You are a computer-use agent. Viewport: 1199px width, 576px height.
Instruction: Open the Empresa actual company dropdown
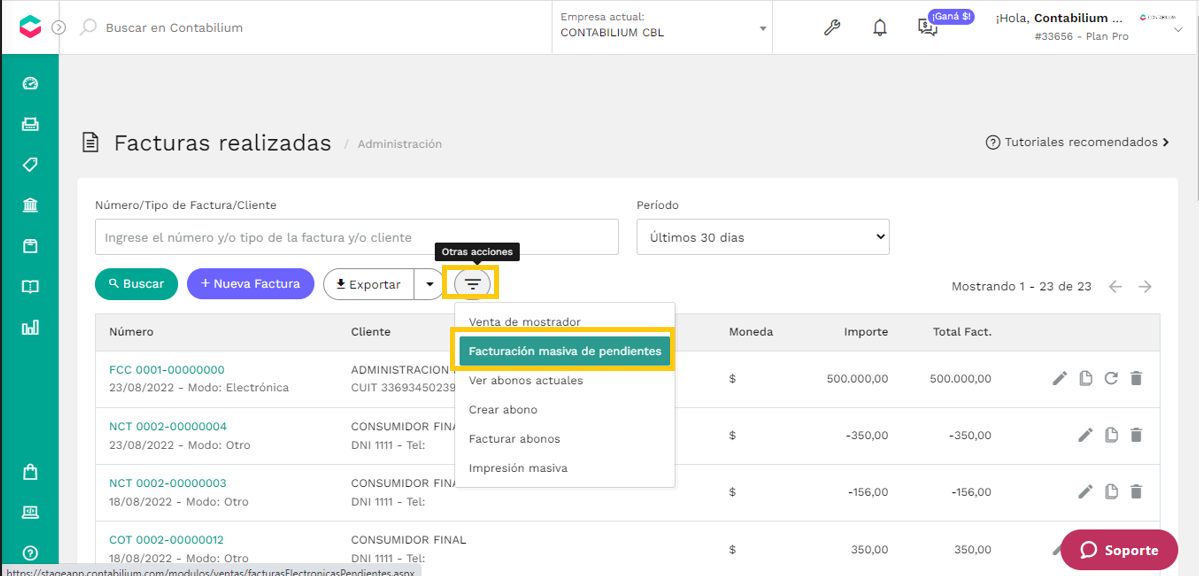(x=662, y=28)
